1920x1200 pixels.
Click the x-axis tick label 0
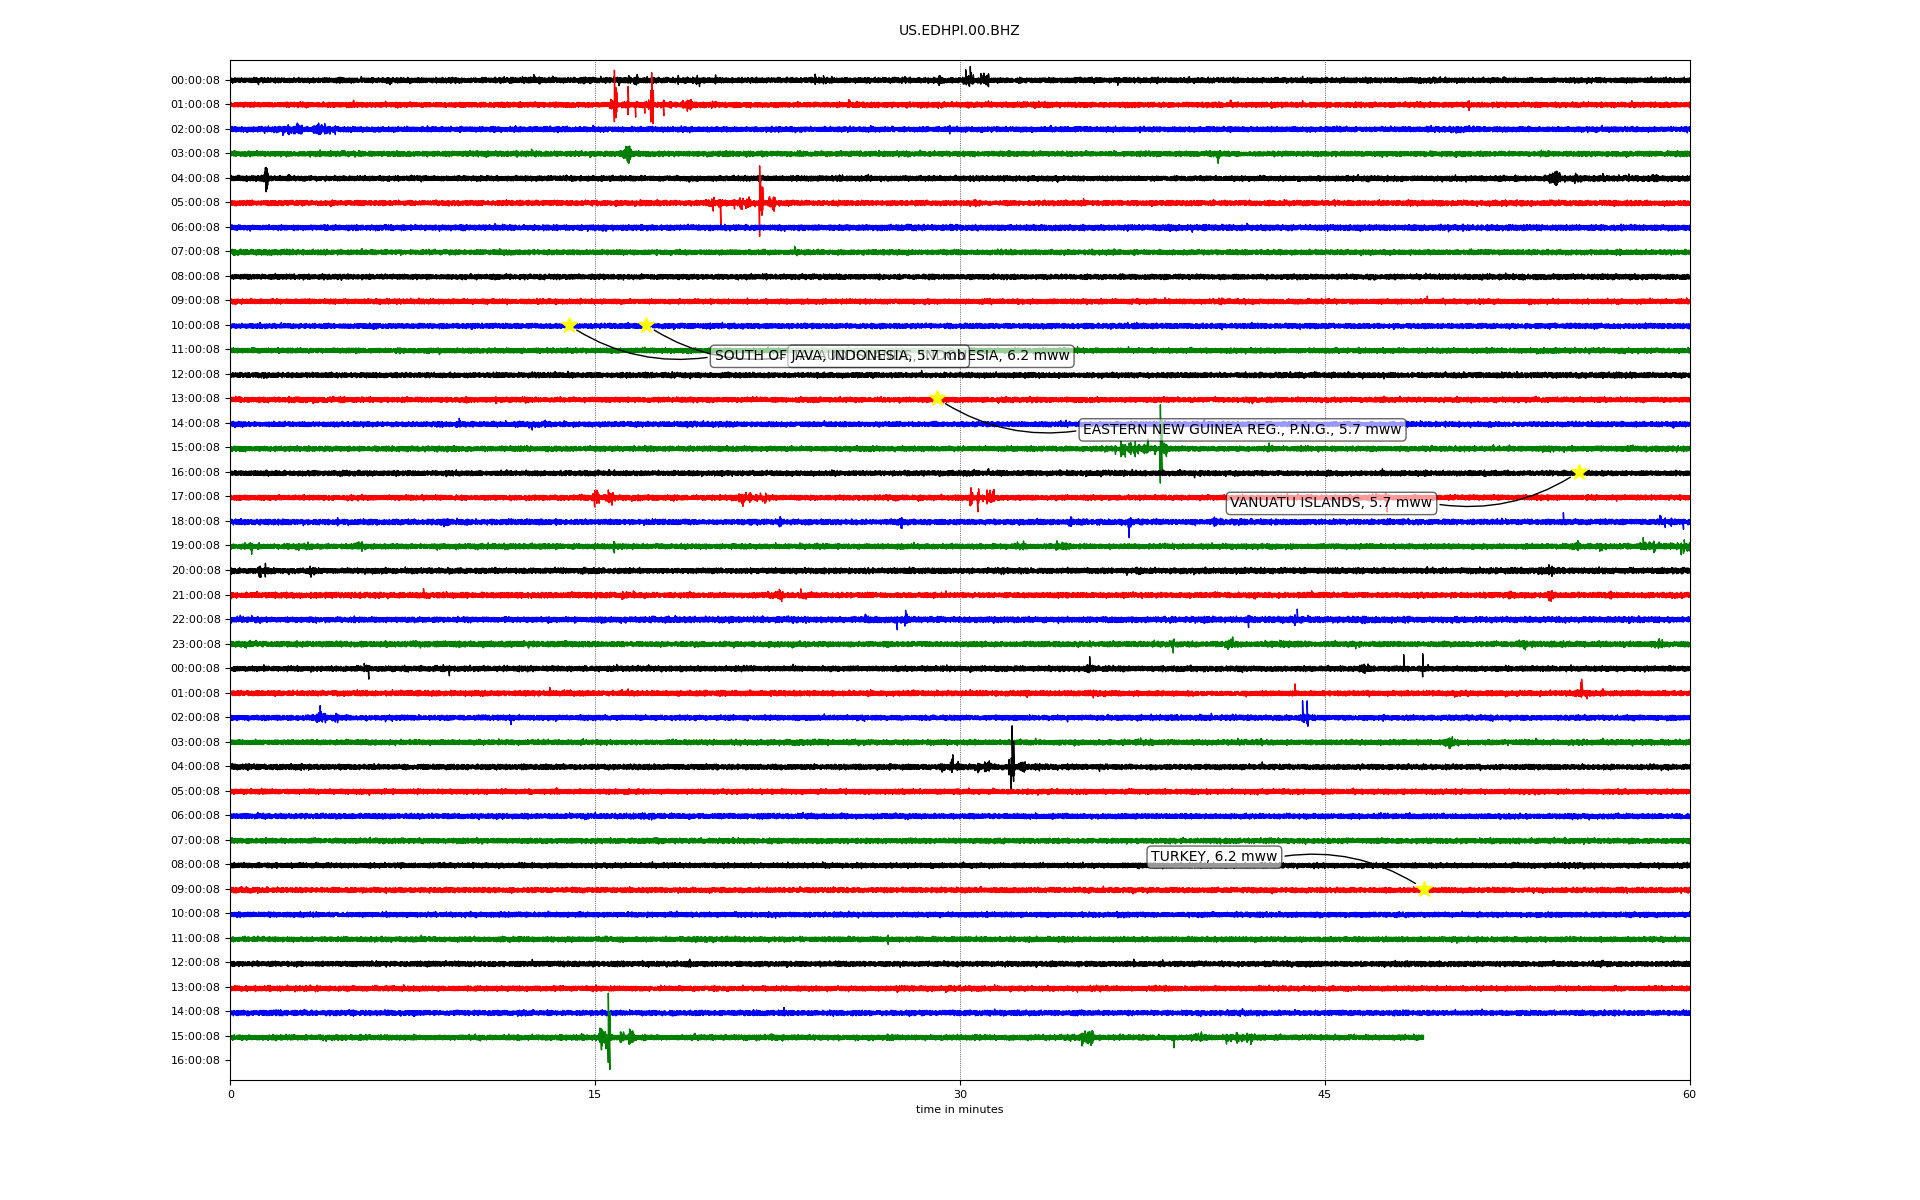pyautogui.click(x=231, y=1094)
